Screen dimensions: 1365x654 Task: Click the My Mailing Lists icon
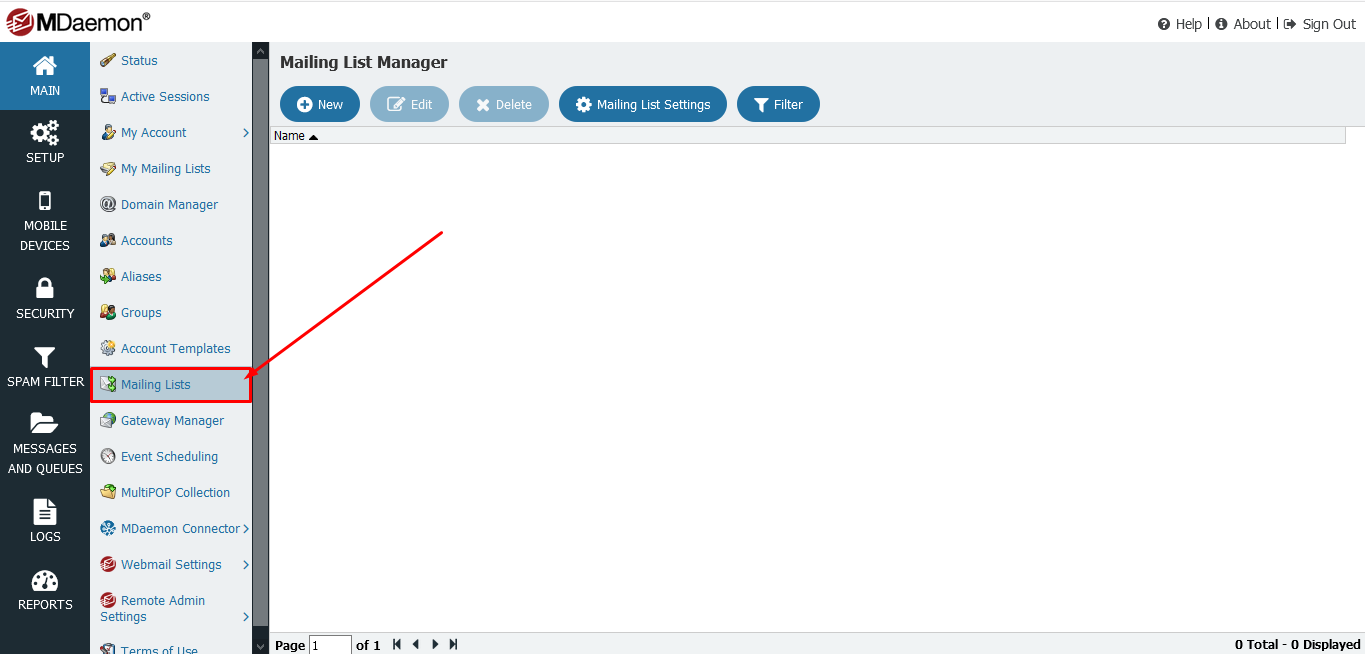click(x=108, y=168)
